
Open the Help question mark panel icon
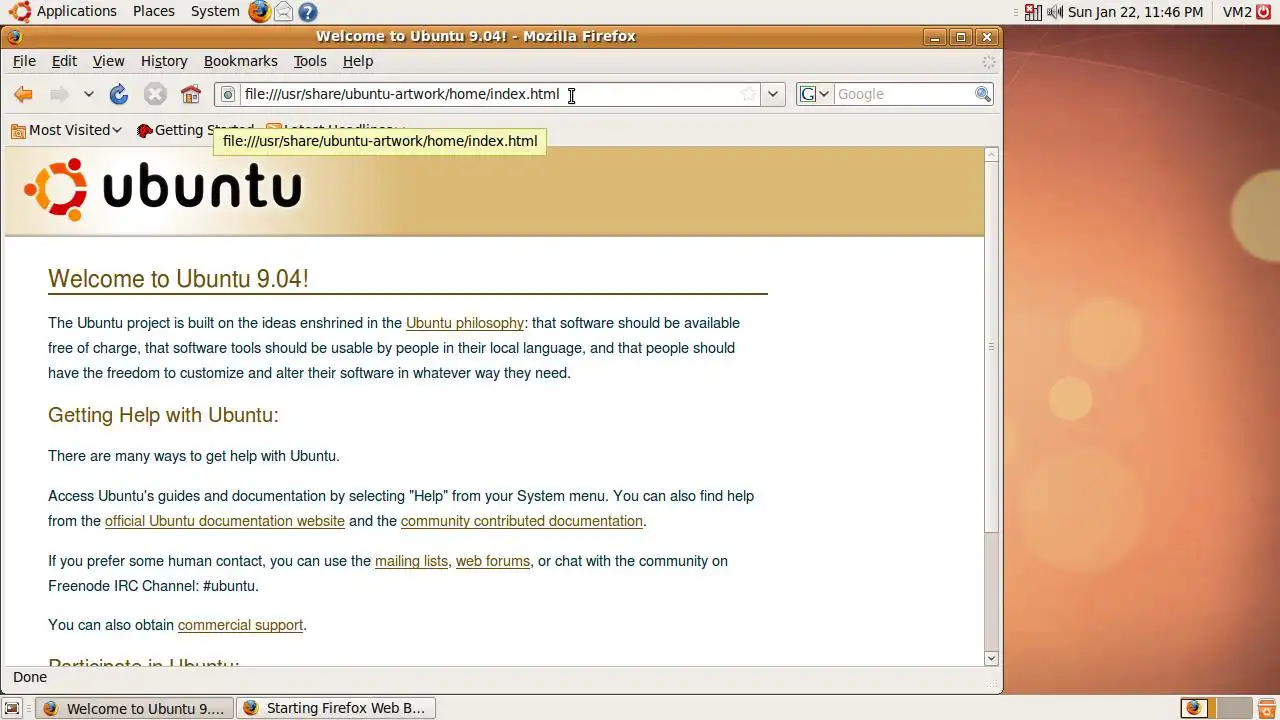pos(308,12)
